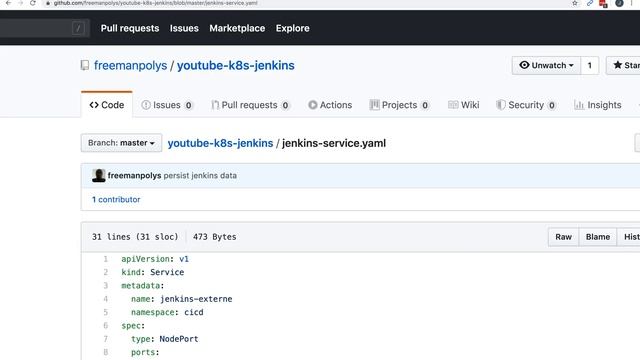
Task: Open the Wiki tab
Action: (x=464, y=105)
